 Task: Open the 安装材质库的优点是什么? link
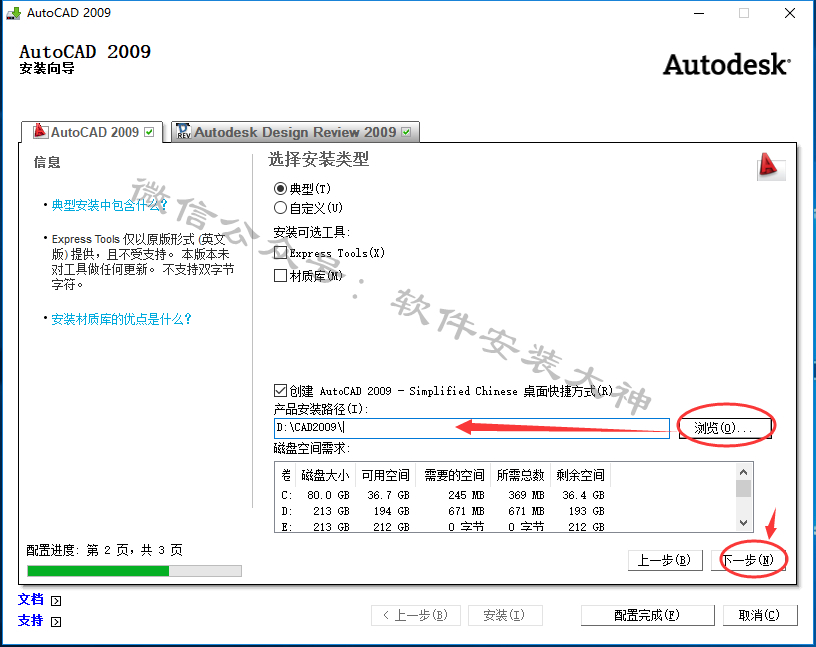click(122, 319)
